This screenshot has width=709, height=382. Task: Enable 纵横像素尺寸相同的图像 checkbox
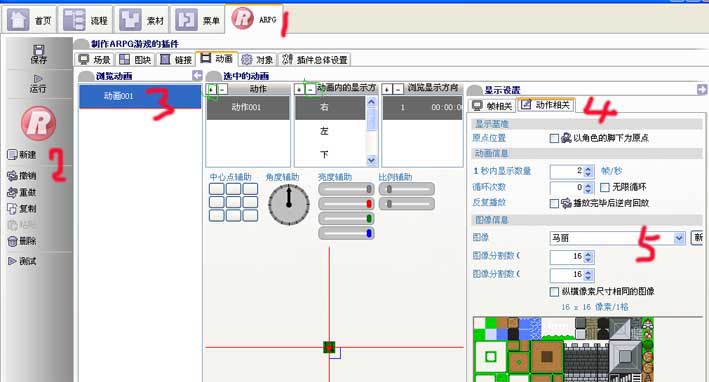click(554, 292)
